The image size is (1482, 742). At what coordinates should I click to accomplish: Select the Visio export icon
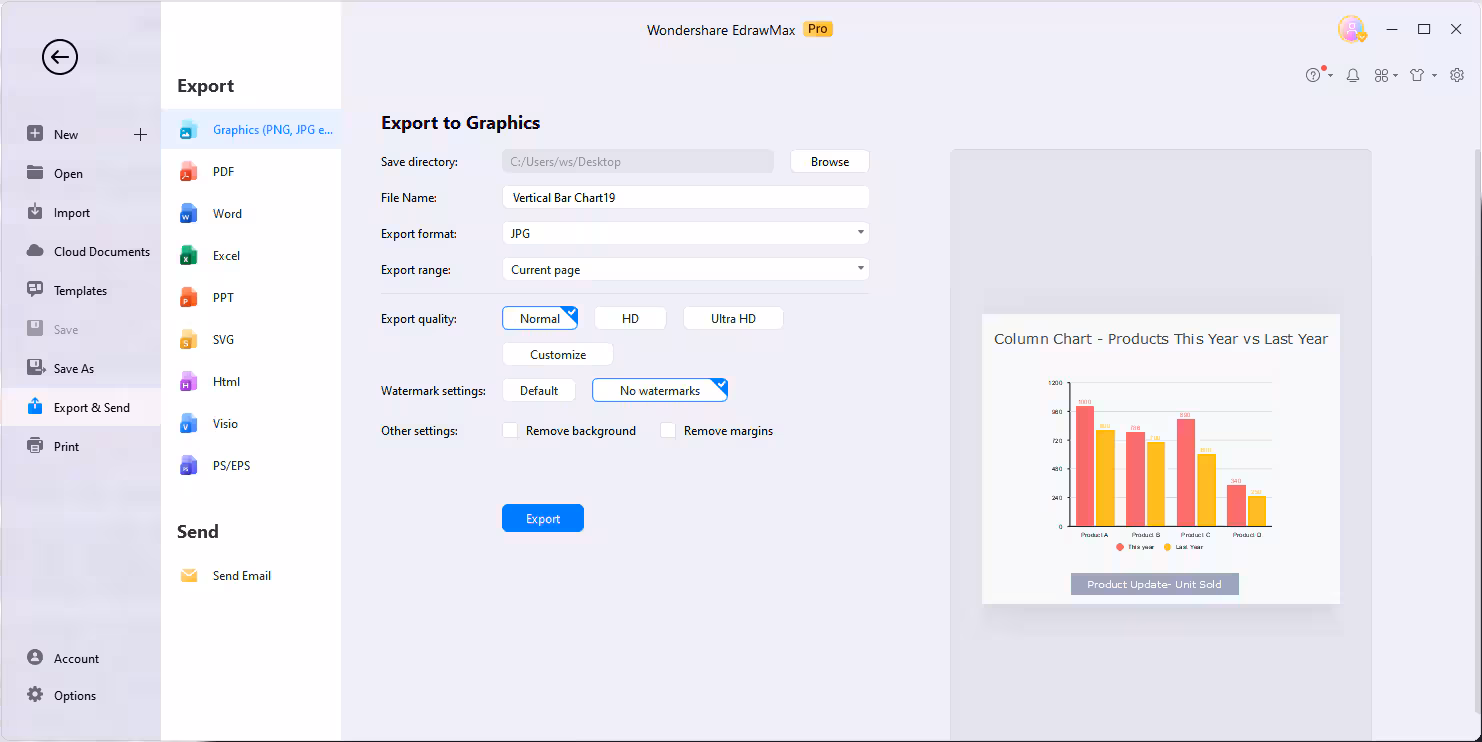(x=188, y=424)
